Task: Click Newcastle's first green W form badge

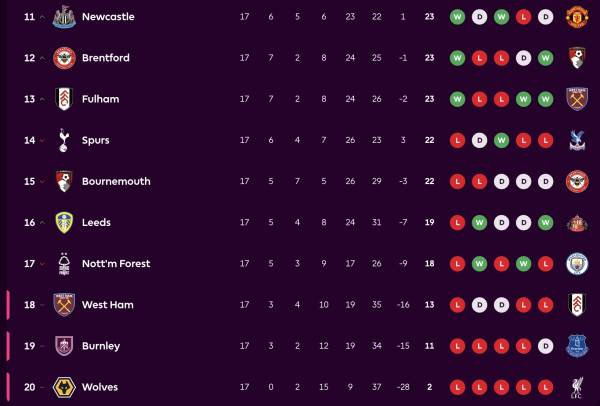Action: [x=457, y=17]
